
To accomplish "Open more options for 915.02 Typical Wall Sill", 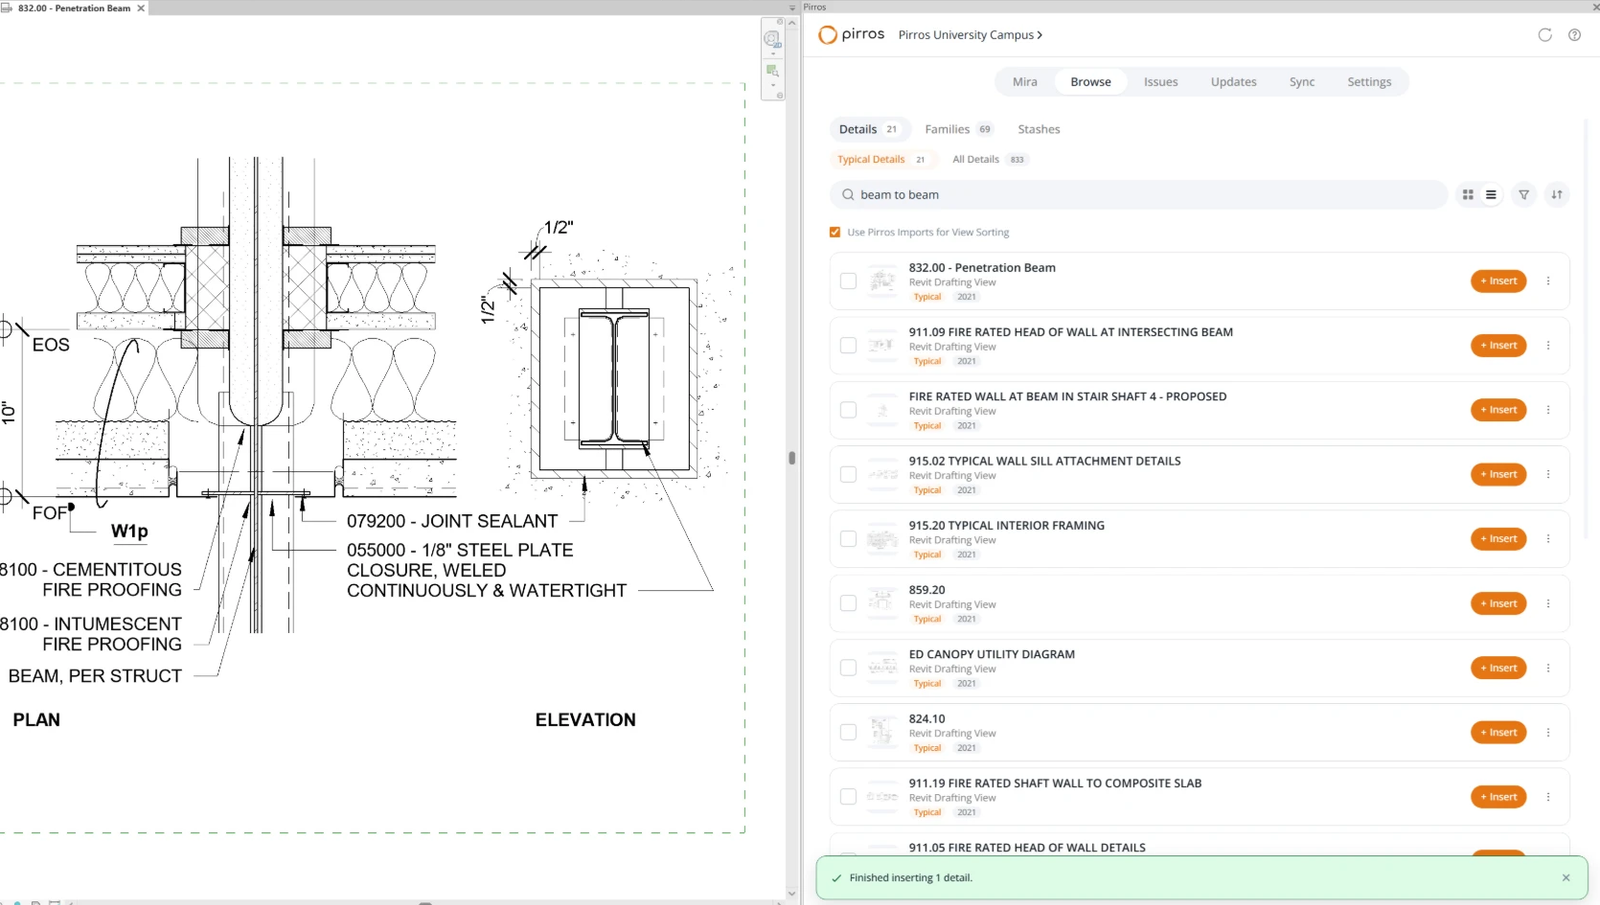I will (x=1548, y=474).
